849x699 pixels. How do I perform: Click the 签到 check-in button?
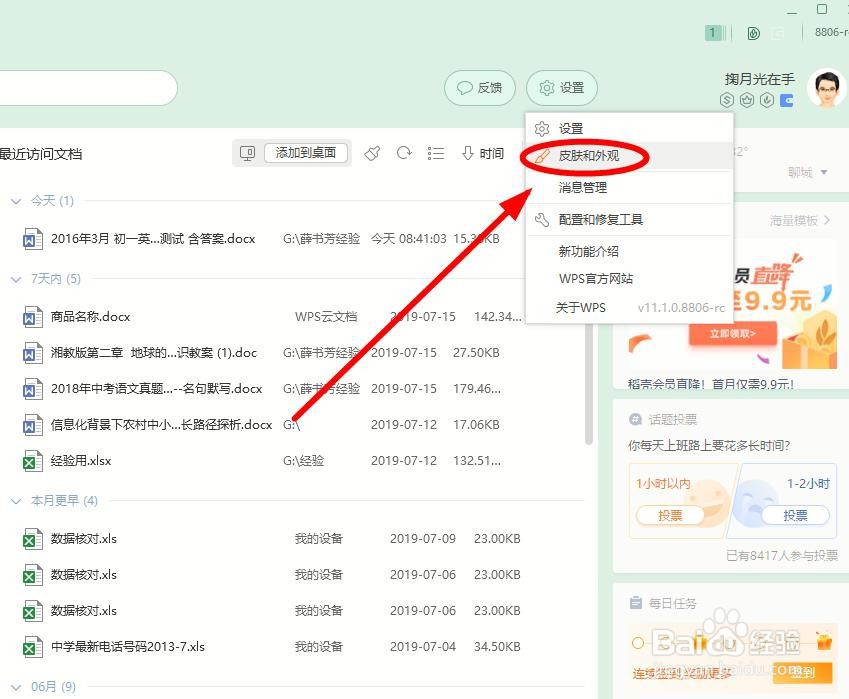pos(802,672)
